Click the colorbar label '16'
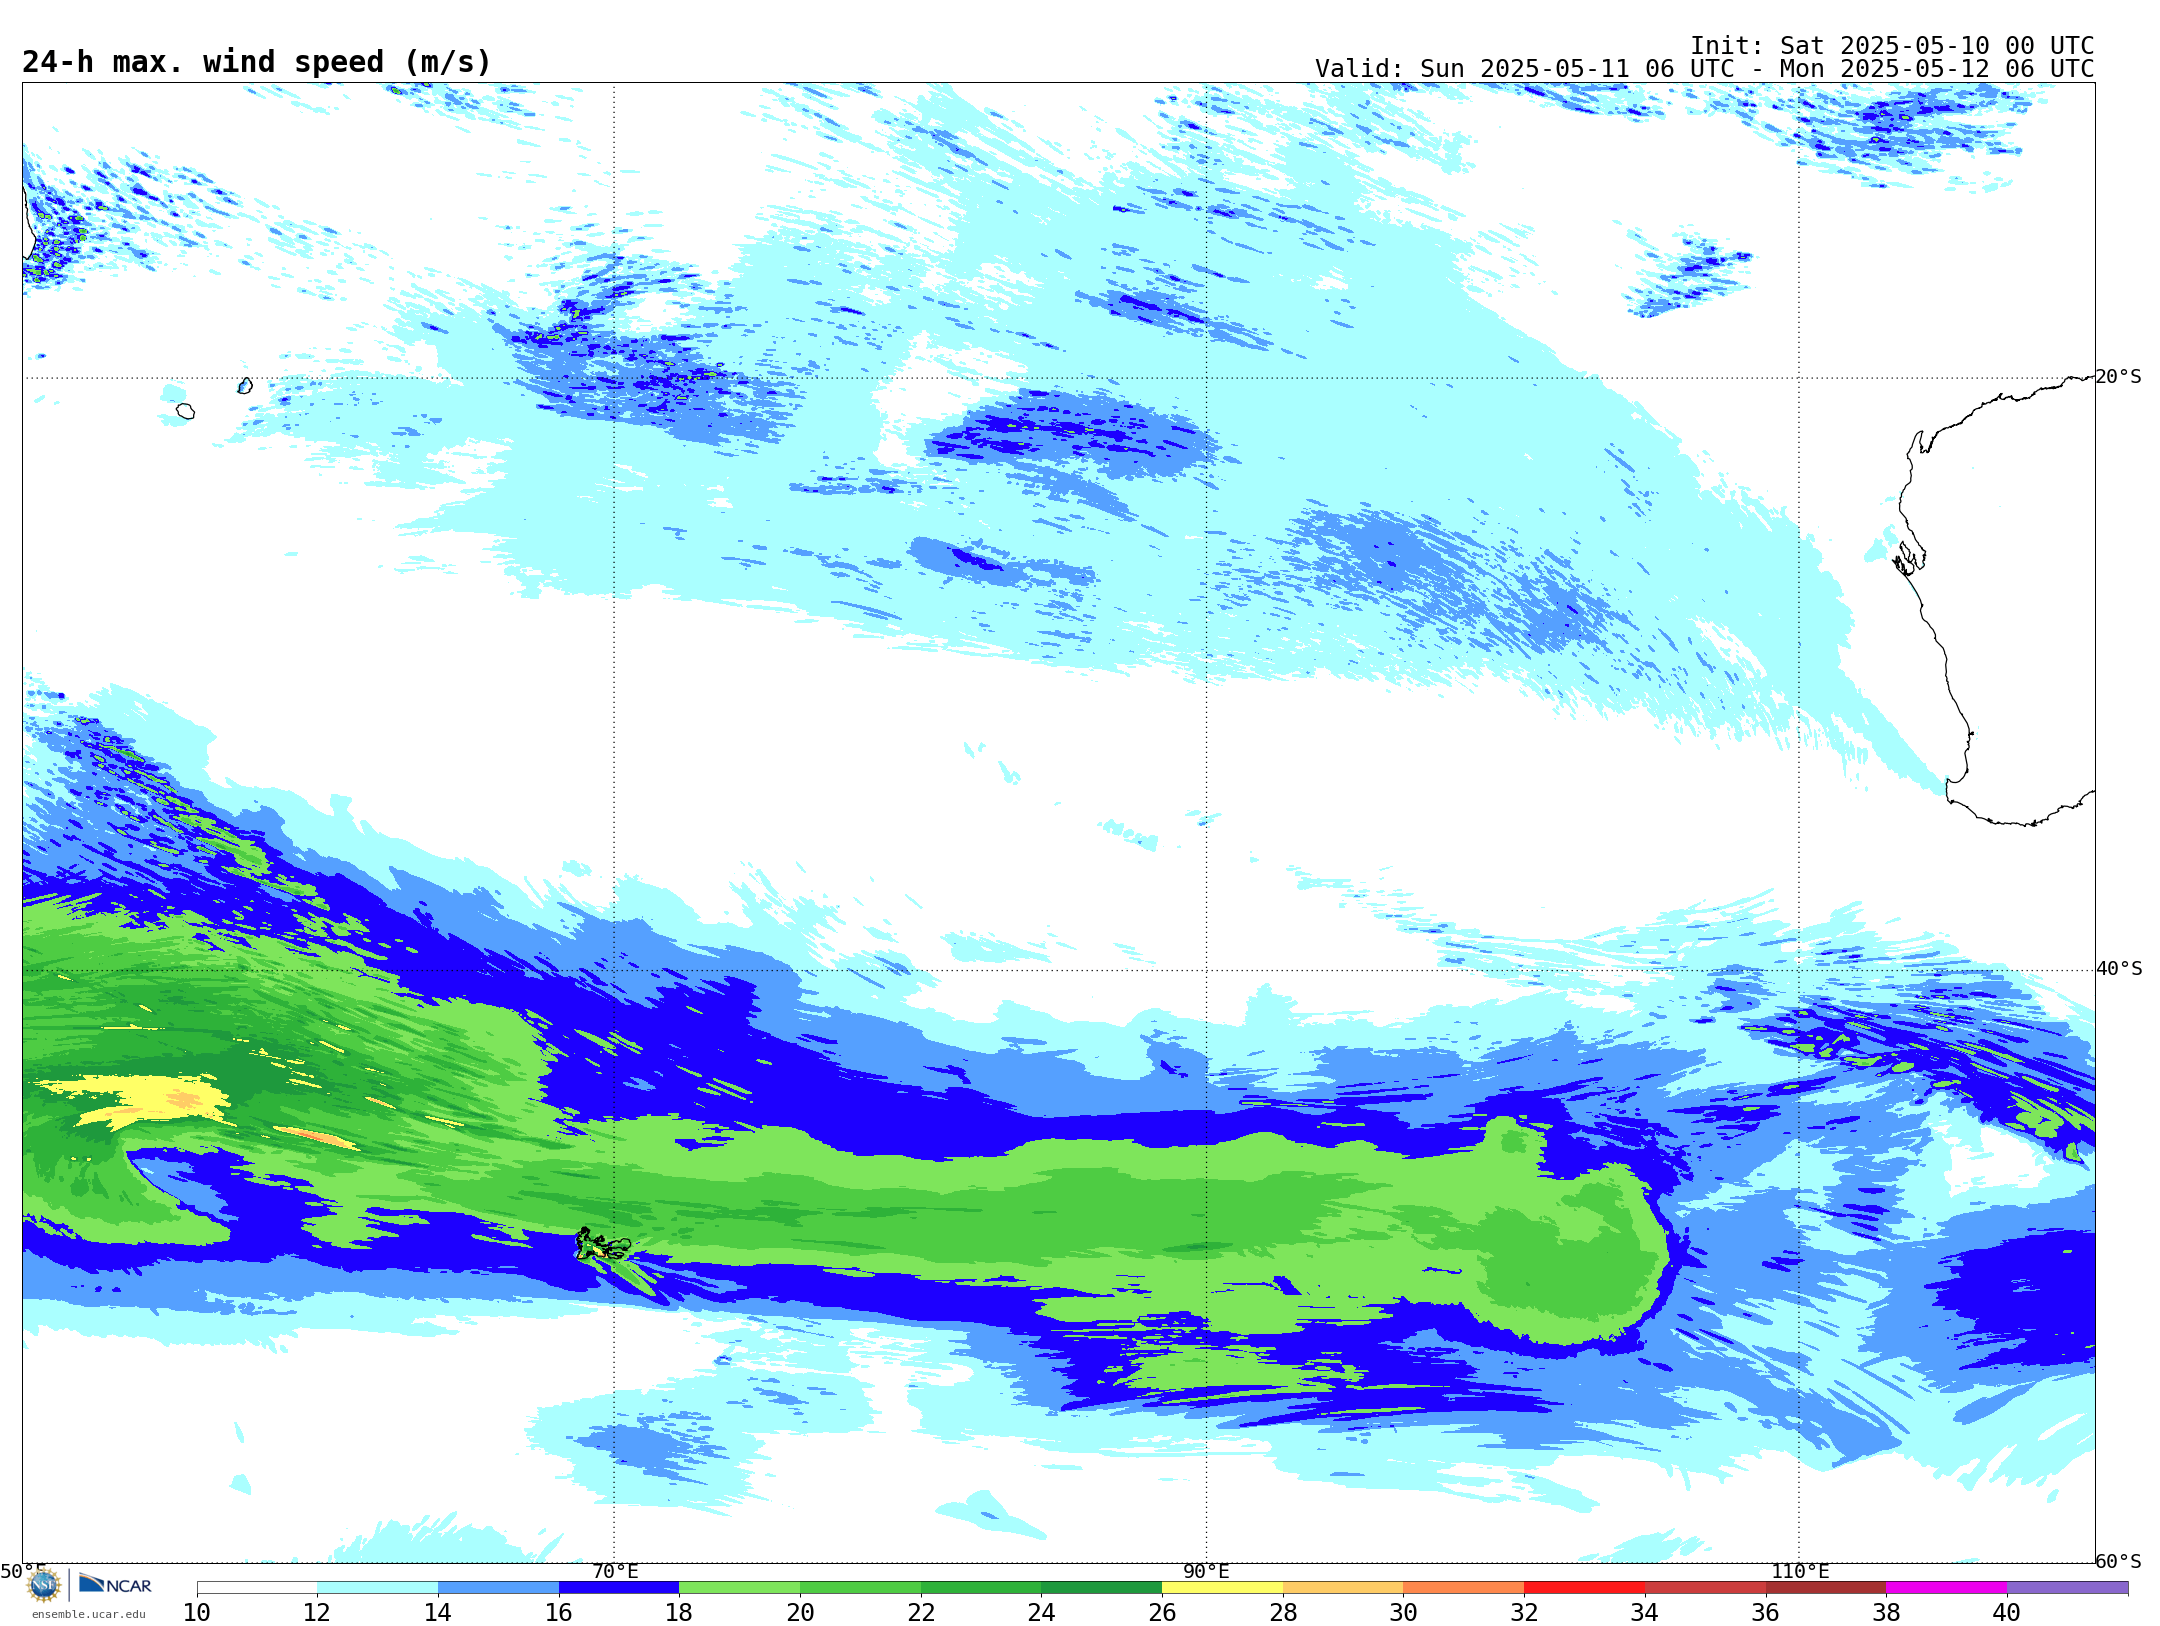The width and height of the screenshot is (2160, 1626). (559, 1613)
